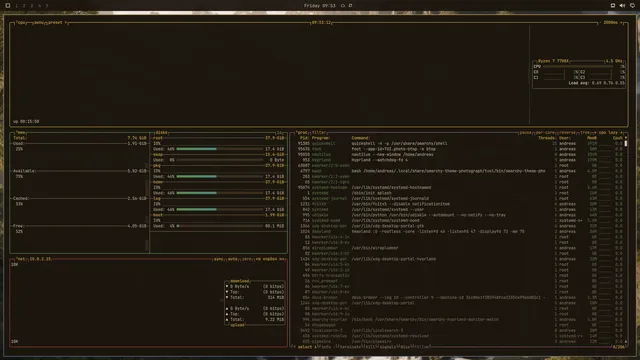Image resolution: width=640 pixels, height=360 pixels.
Task: Select the udiskie process row
Action: [x=459, y=215]
